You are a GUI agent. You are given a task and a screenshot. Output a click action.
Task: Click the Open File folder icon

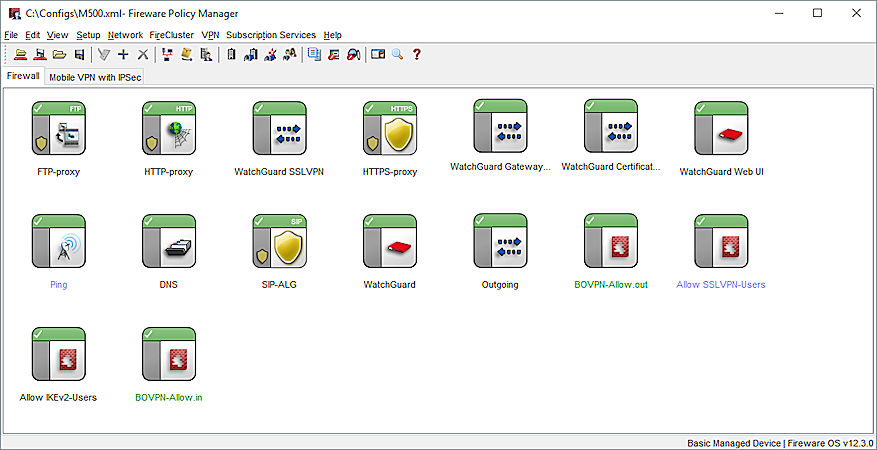(x=59, y=54)
